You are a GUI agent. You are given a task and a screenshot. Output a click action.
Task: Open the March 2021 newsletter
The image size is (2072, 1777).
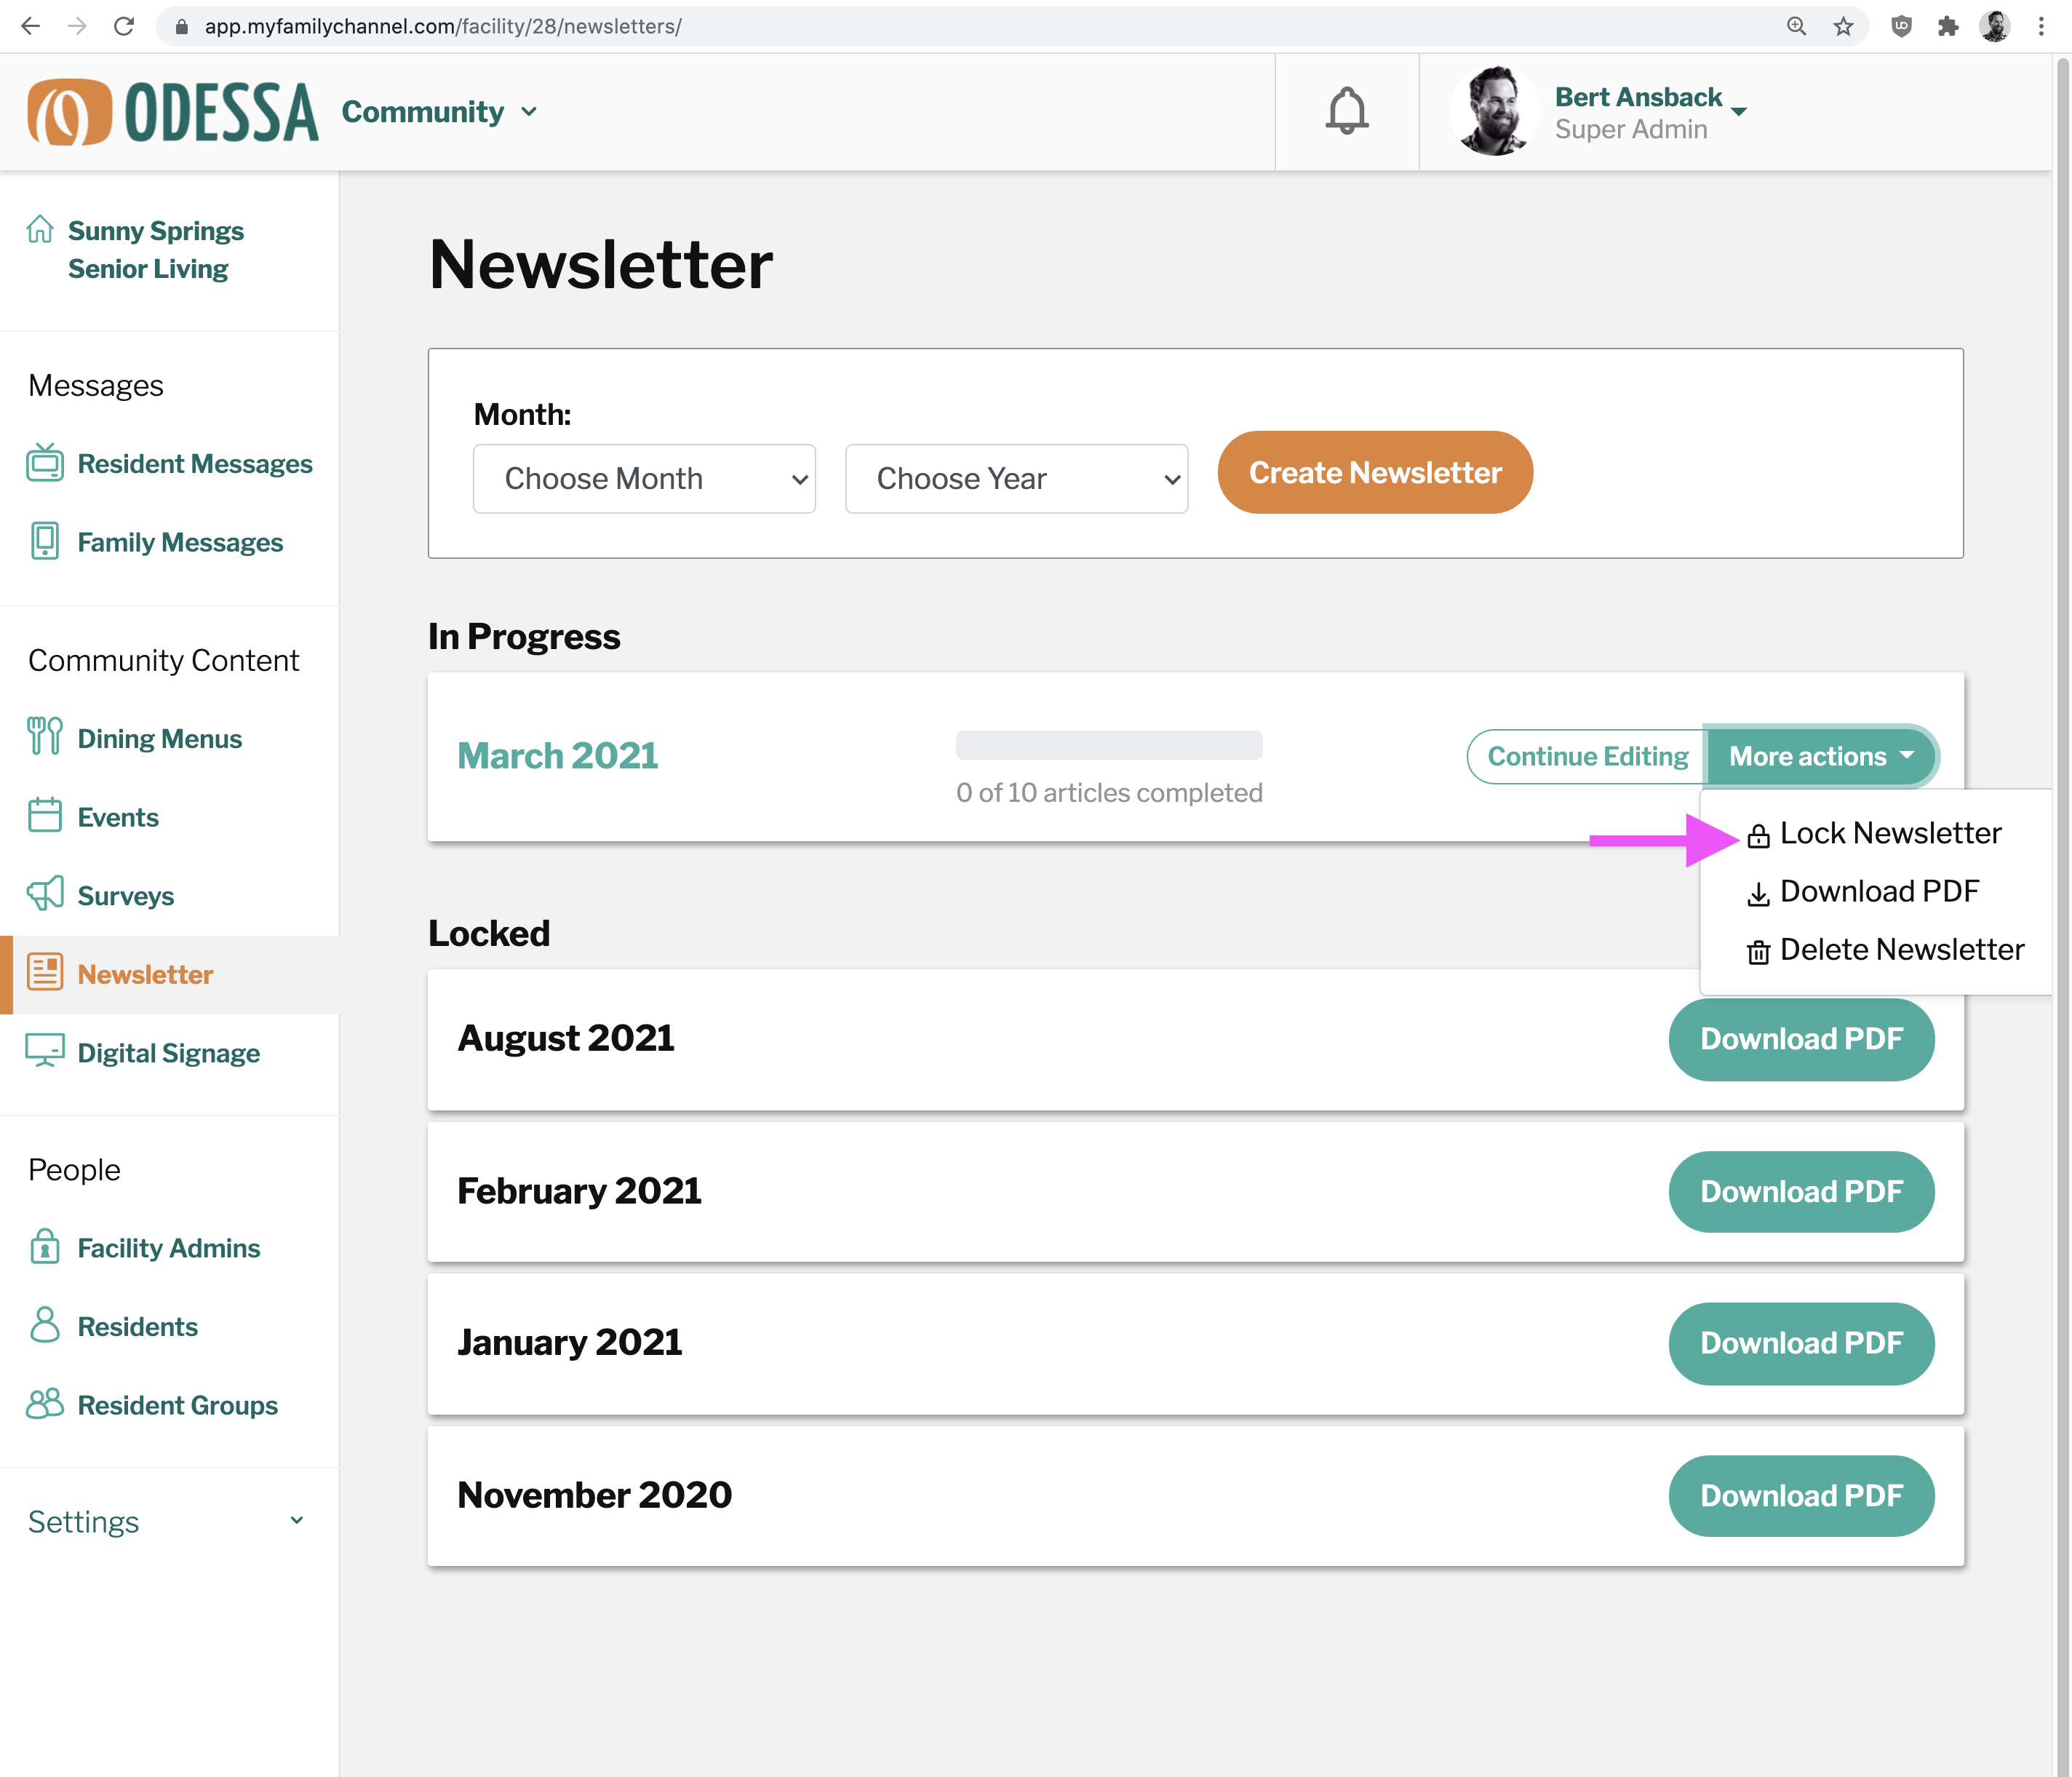click(x=558, y=756)
